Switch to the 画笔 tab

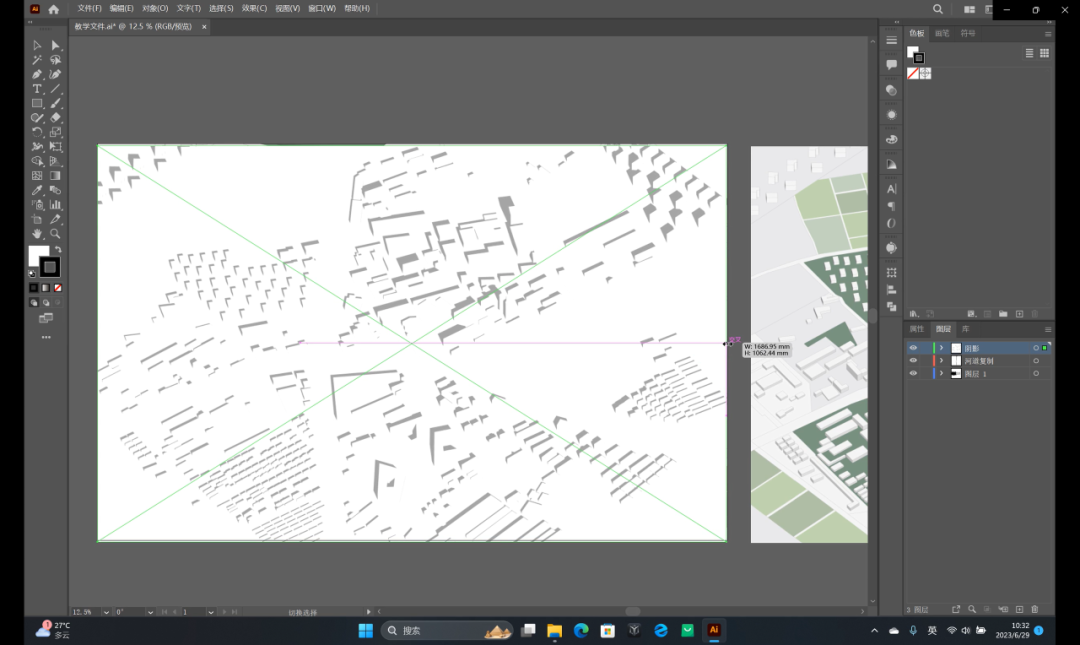pyautogui.click(x=942, y=33)
